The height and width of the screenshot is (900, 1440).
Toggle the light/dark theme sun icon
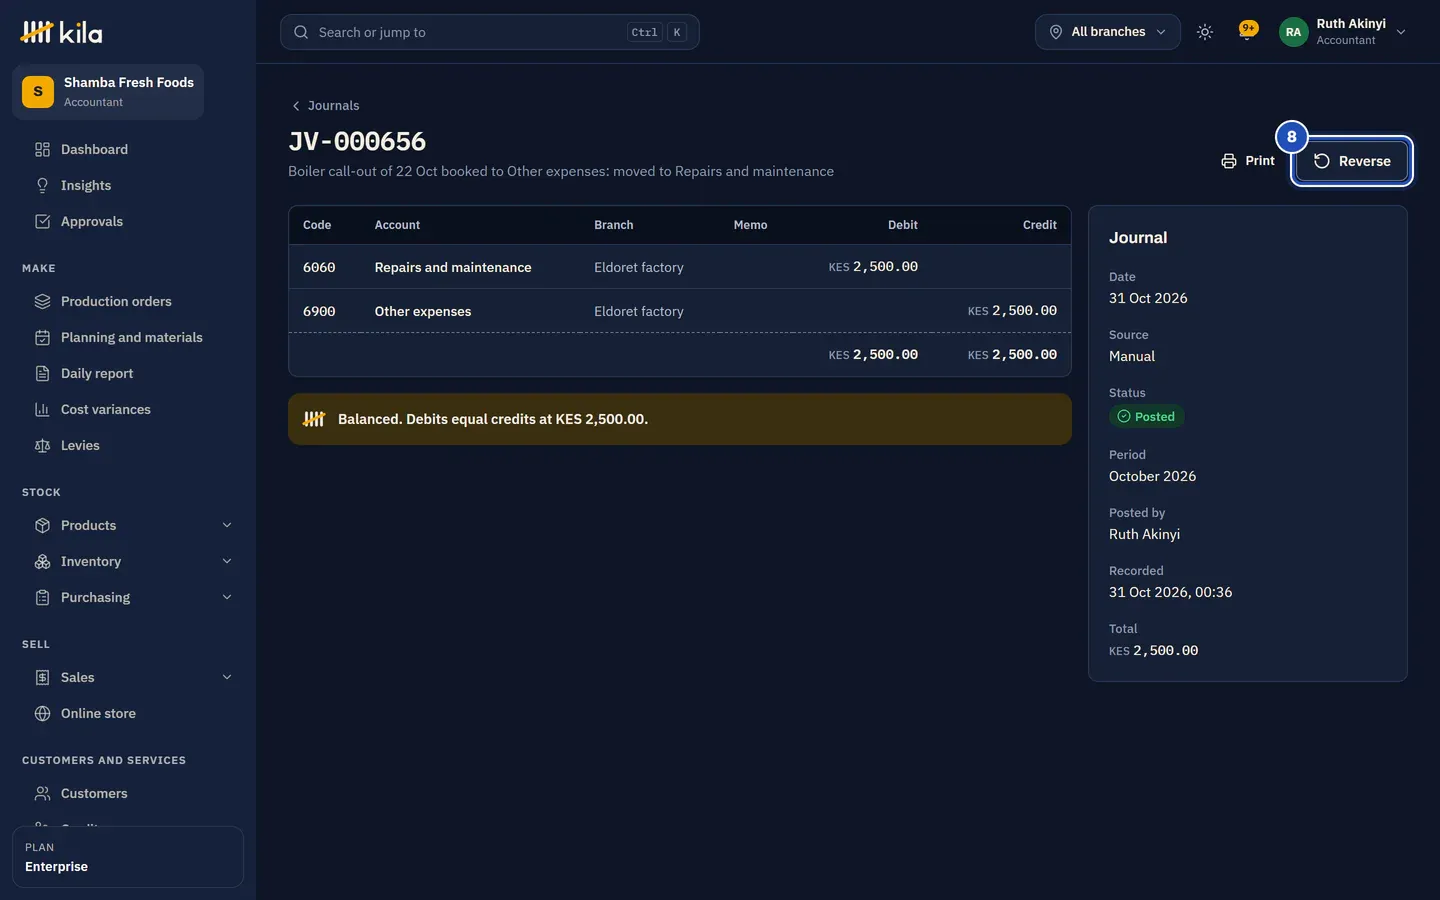(1205, 32)
